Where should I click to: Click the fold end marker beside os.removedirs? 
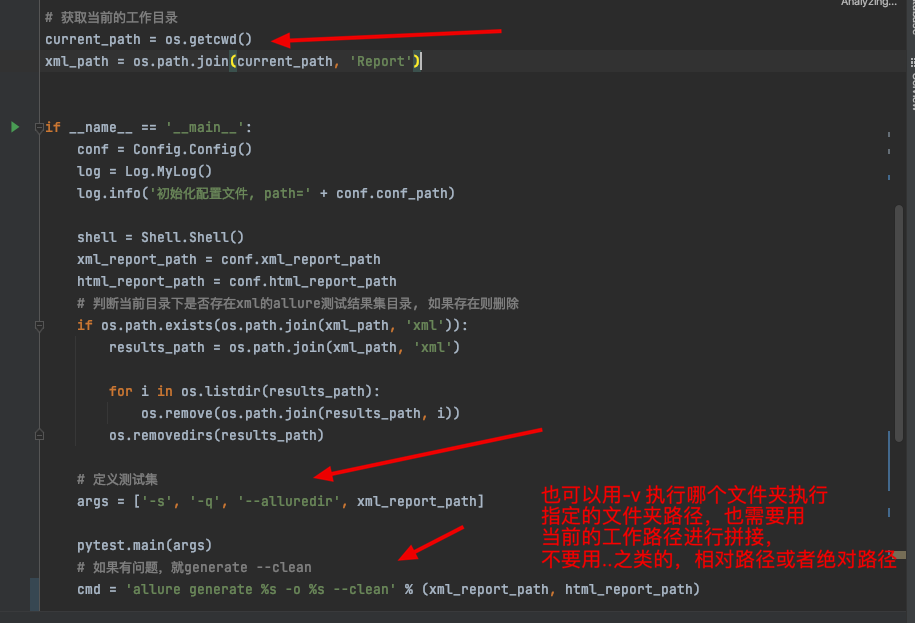coord(39,435)
